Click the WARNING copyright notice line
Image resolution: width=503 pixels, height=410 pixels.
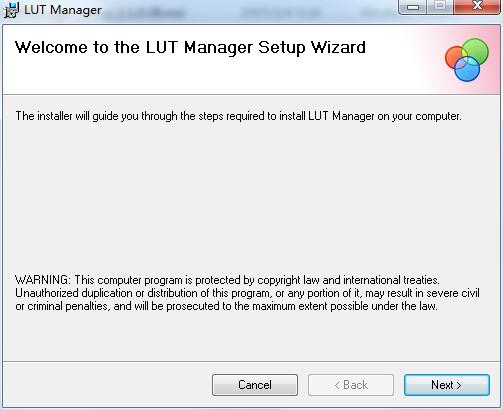tap(227, 280)
